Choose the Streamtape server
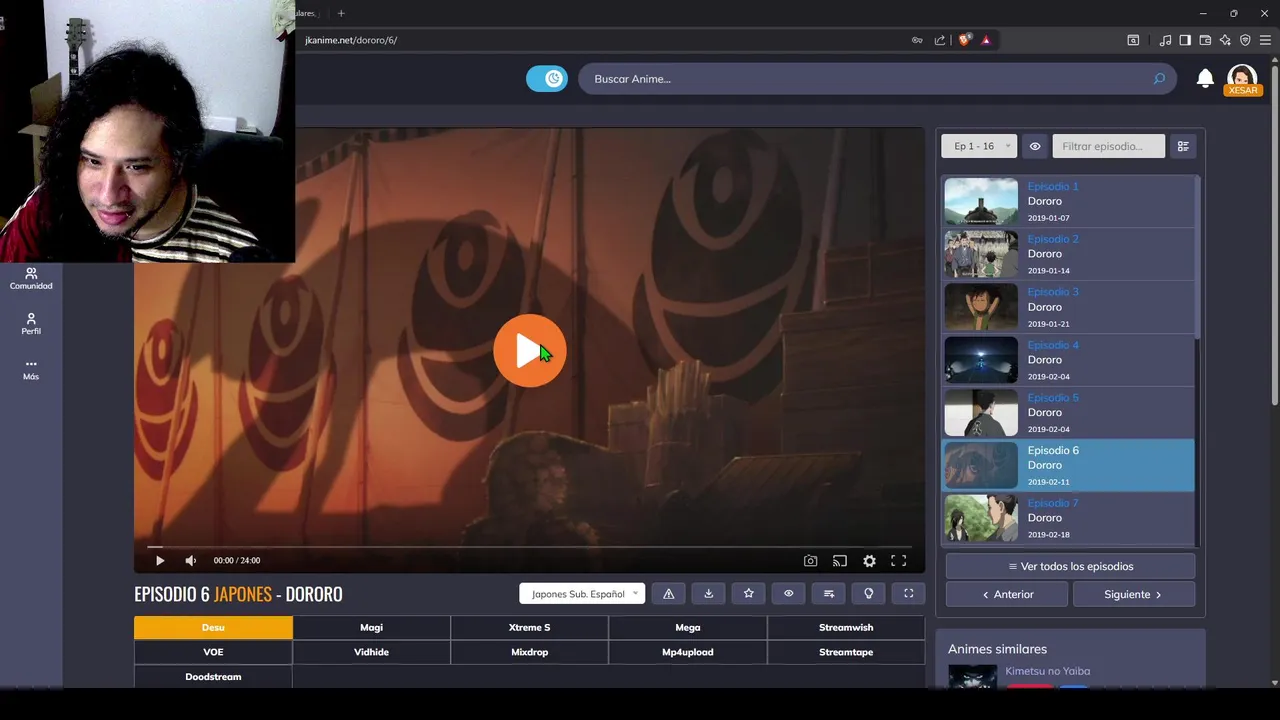Image resolution: width=1280 pixels, height=720 pixels. coord(846,652)
